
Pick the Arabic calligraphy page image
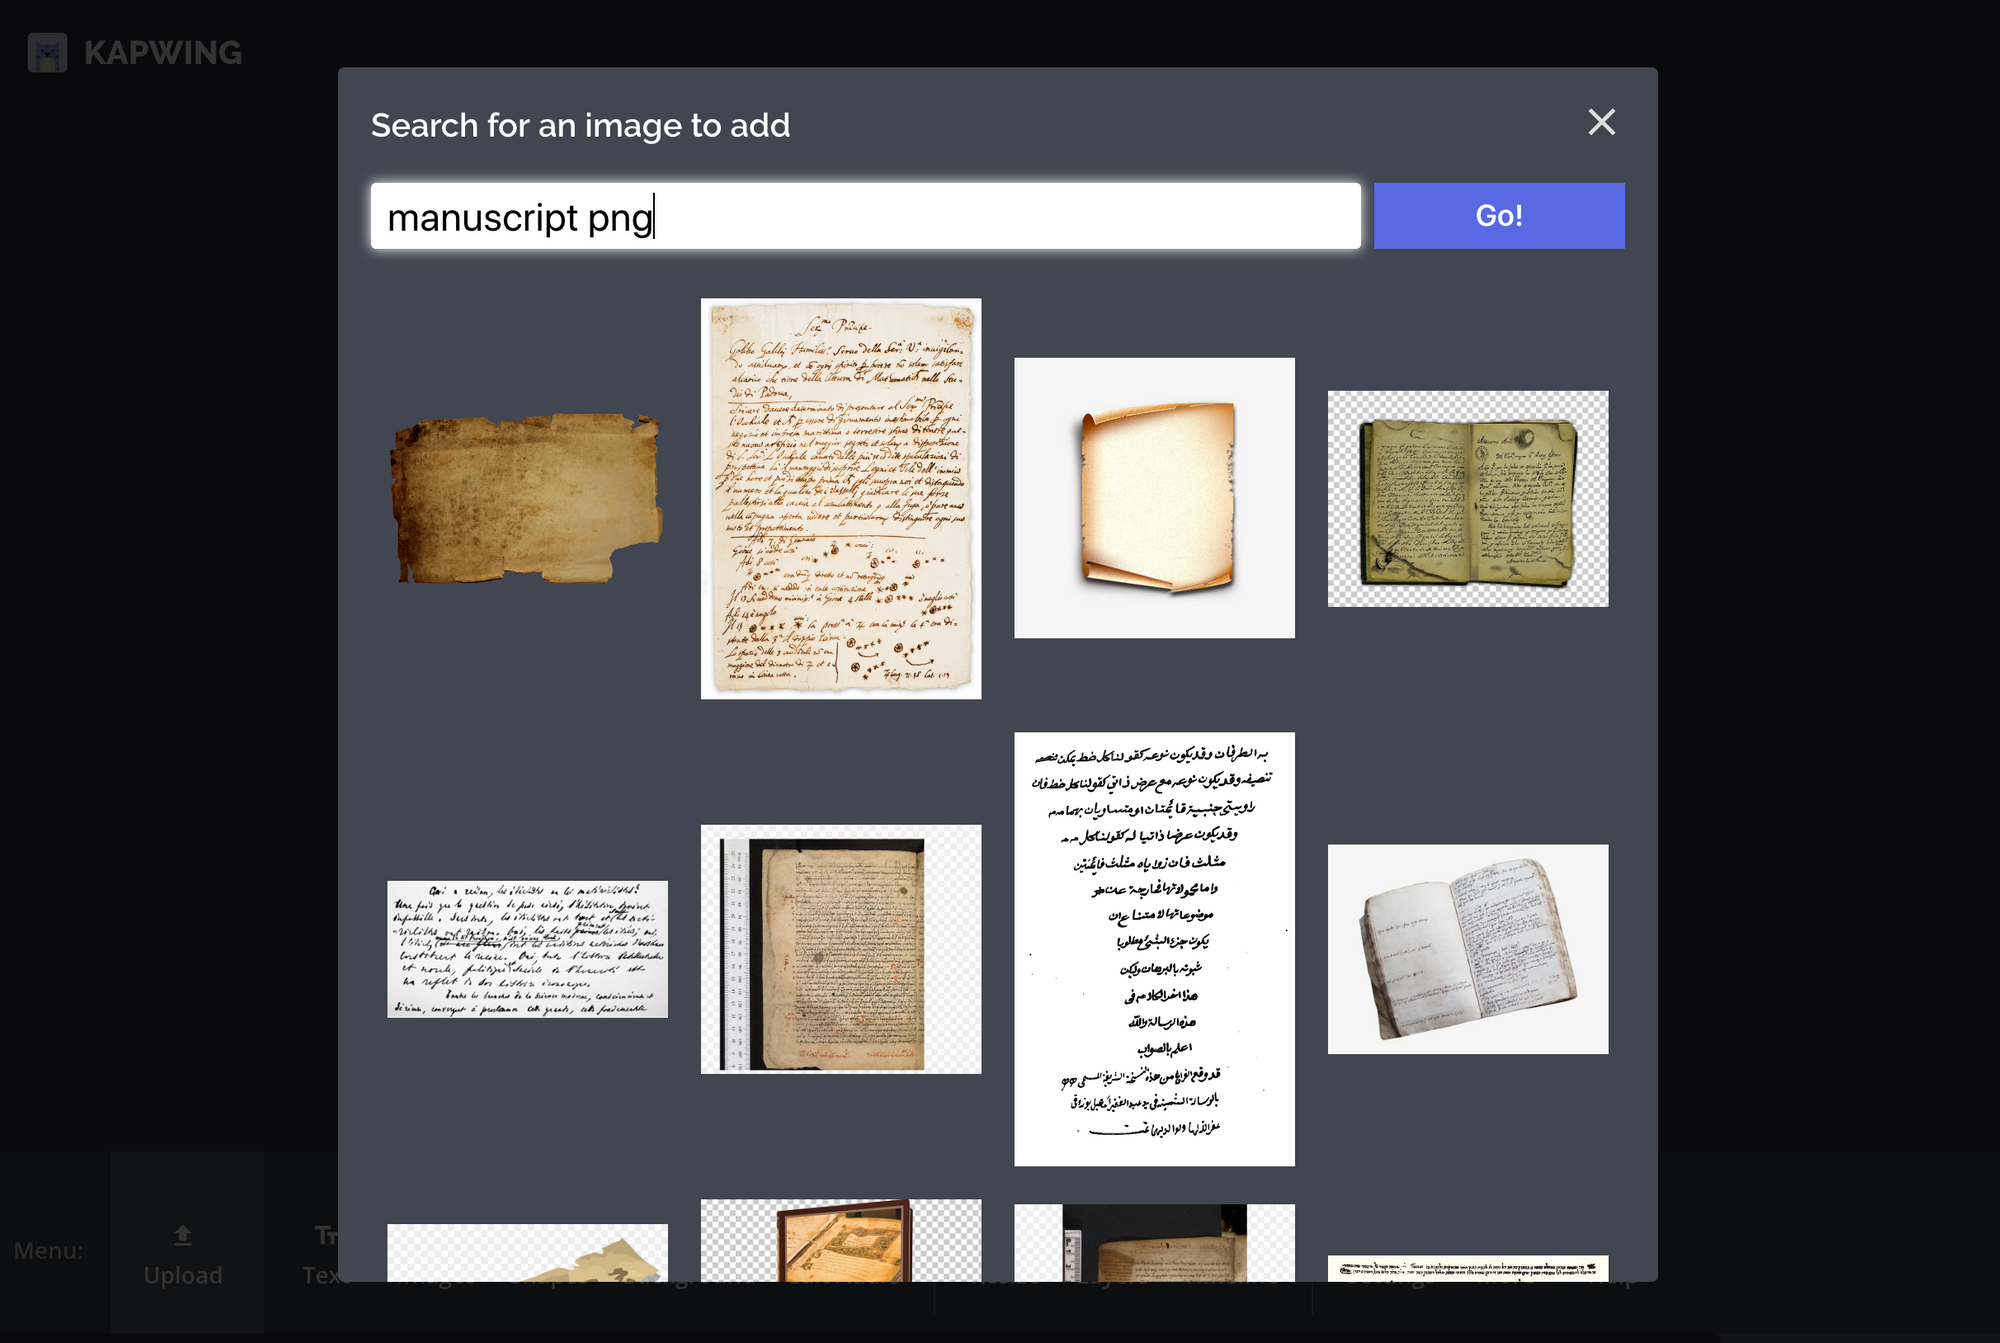click(1154, 949)
